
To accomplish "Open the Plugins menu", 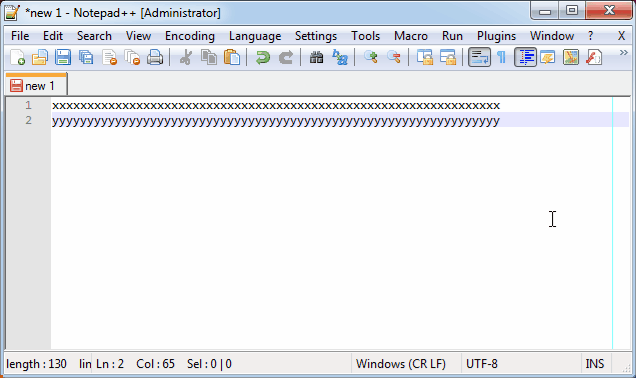I will click(496, 36).
